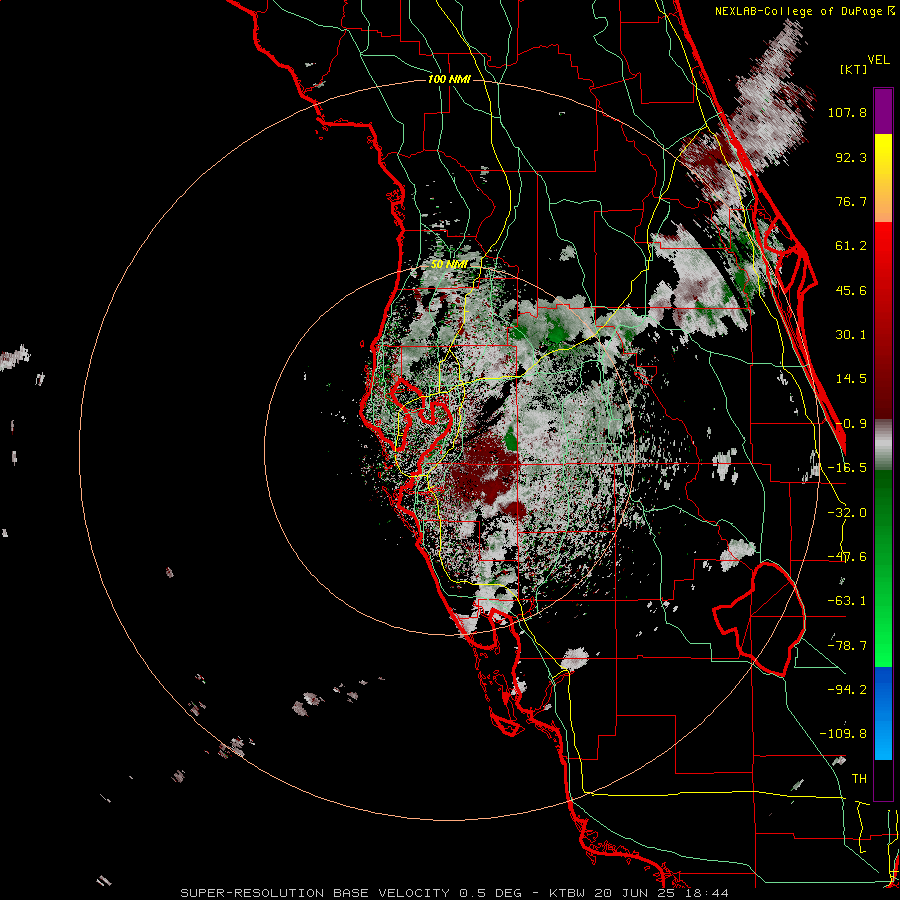The height and width of the screenshot is (900, 900).
Task: Click the [KT] units label
Action: (853, 69)
